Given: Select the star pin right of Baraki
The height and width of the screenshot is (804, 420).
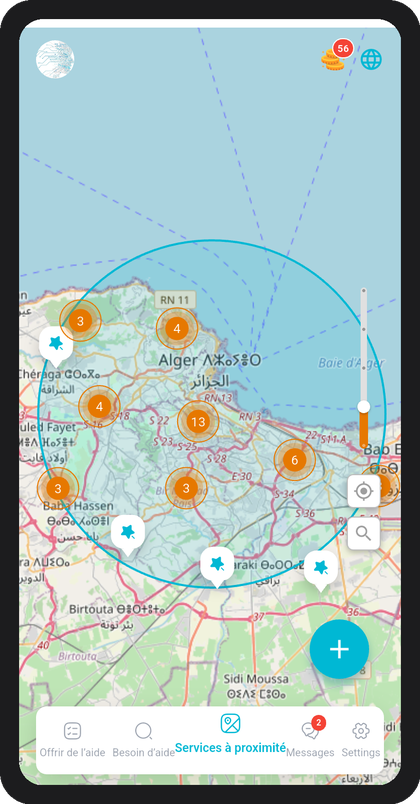Looking at the screenshot, I should pos(321,570).
